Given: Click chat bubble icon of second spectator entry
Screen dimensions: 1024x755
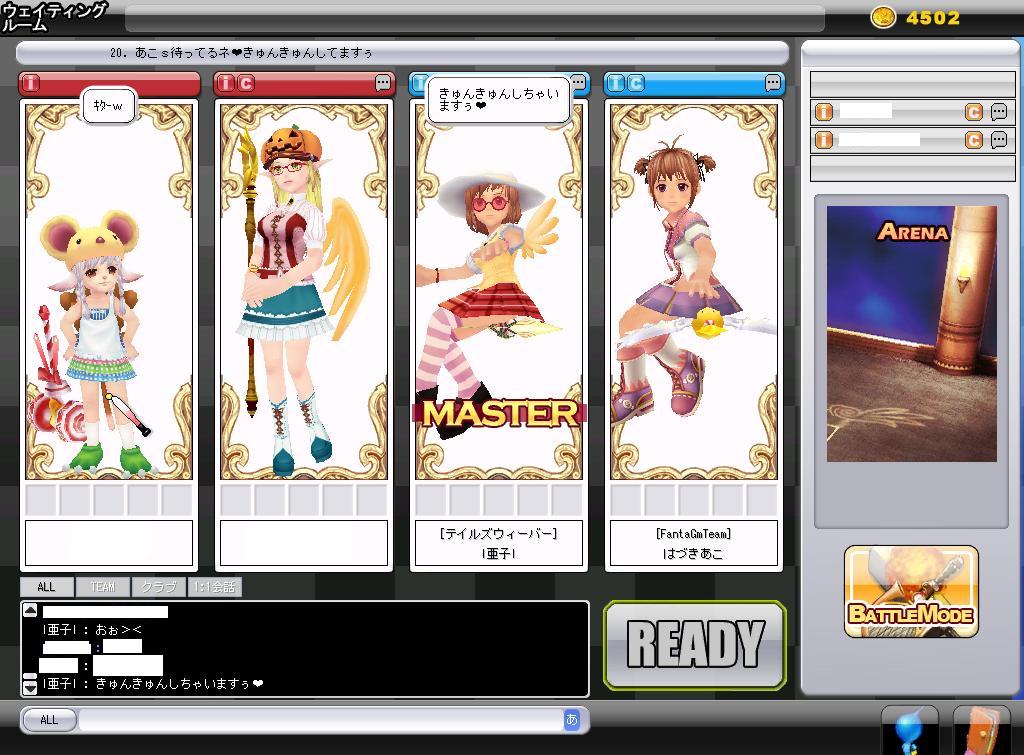Looking at the screenshot, I should point(998,140).
